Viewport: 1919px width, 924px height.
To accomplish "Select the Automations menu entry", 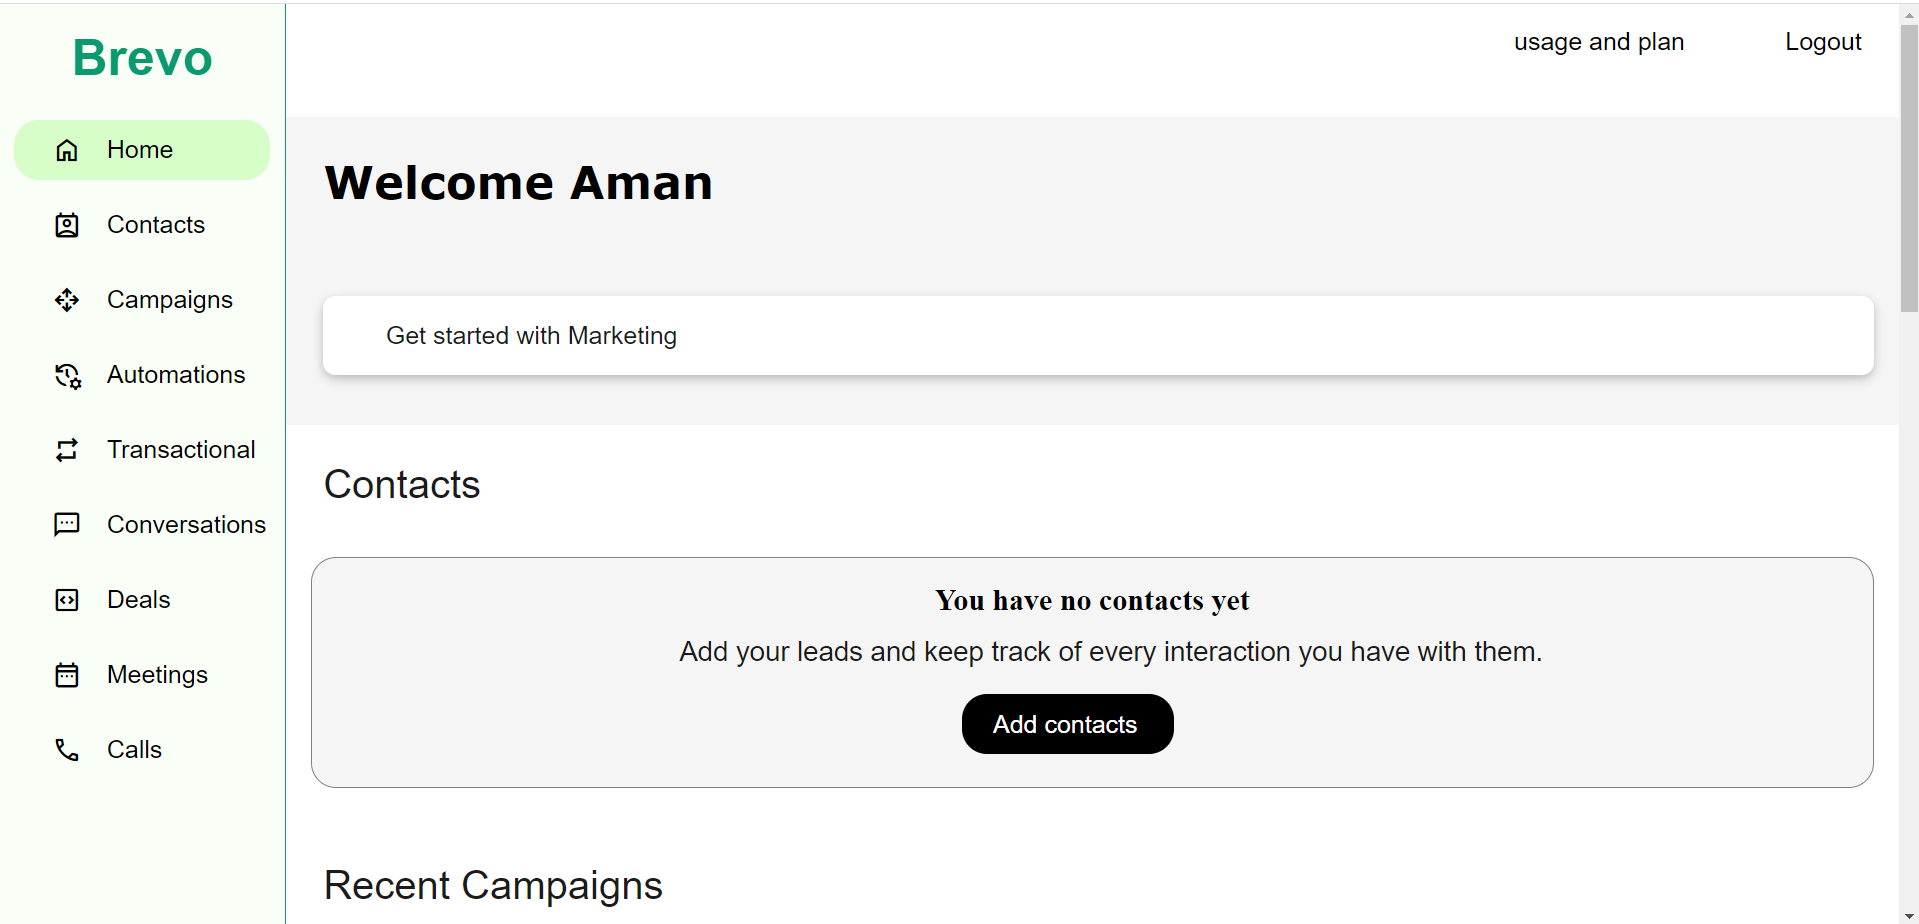I will [x=175, y=374].
